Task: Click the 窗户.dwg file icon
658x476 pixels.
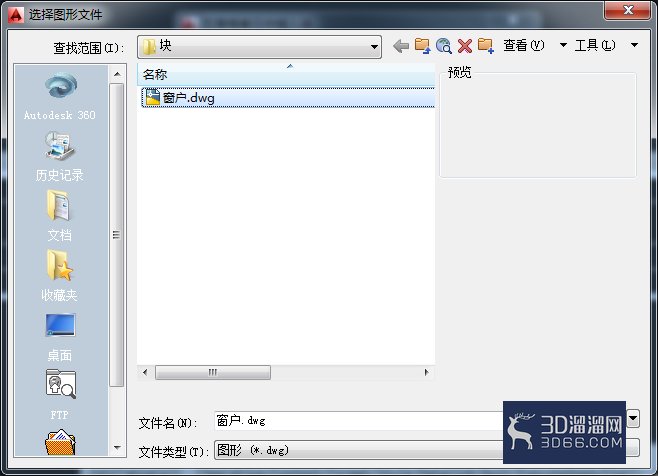Action: (x=153, y=97)
